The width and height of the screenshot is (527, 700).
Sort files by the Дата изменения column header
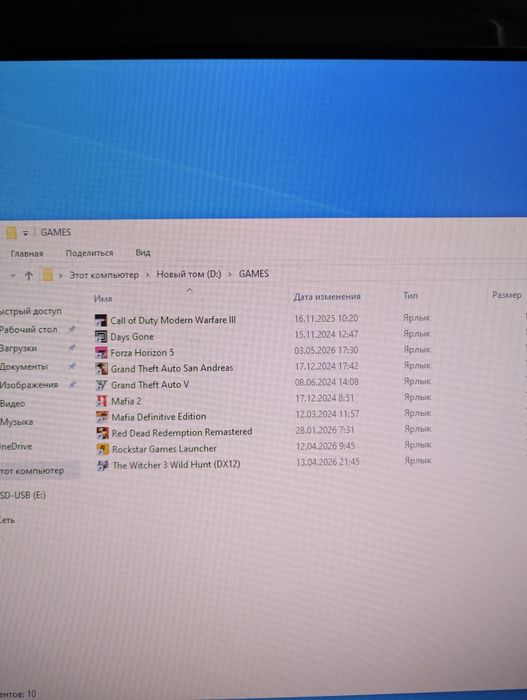327,296
